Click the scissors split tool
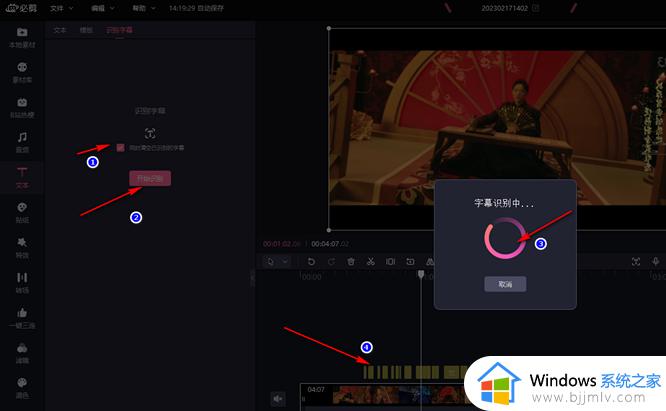 point(371,262)
